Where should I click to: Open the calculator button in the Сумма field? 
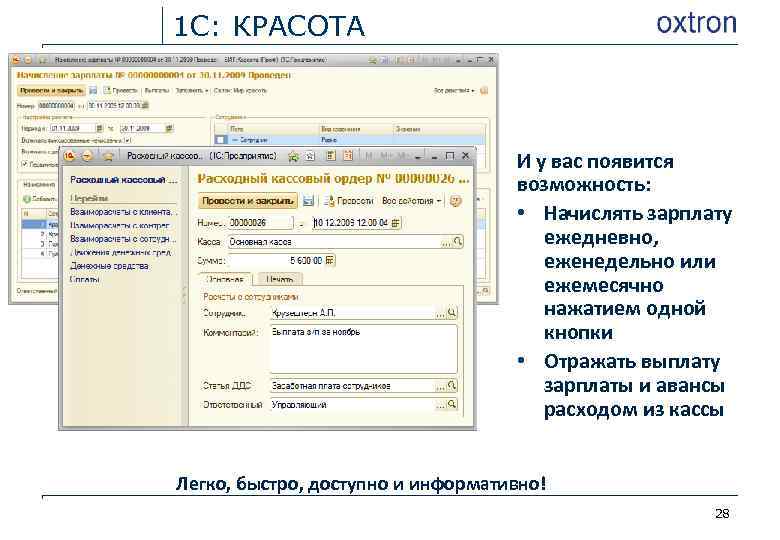click(x=330, y=260)
